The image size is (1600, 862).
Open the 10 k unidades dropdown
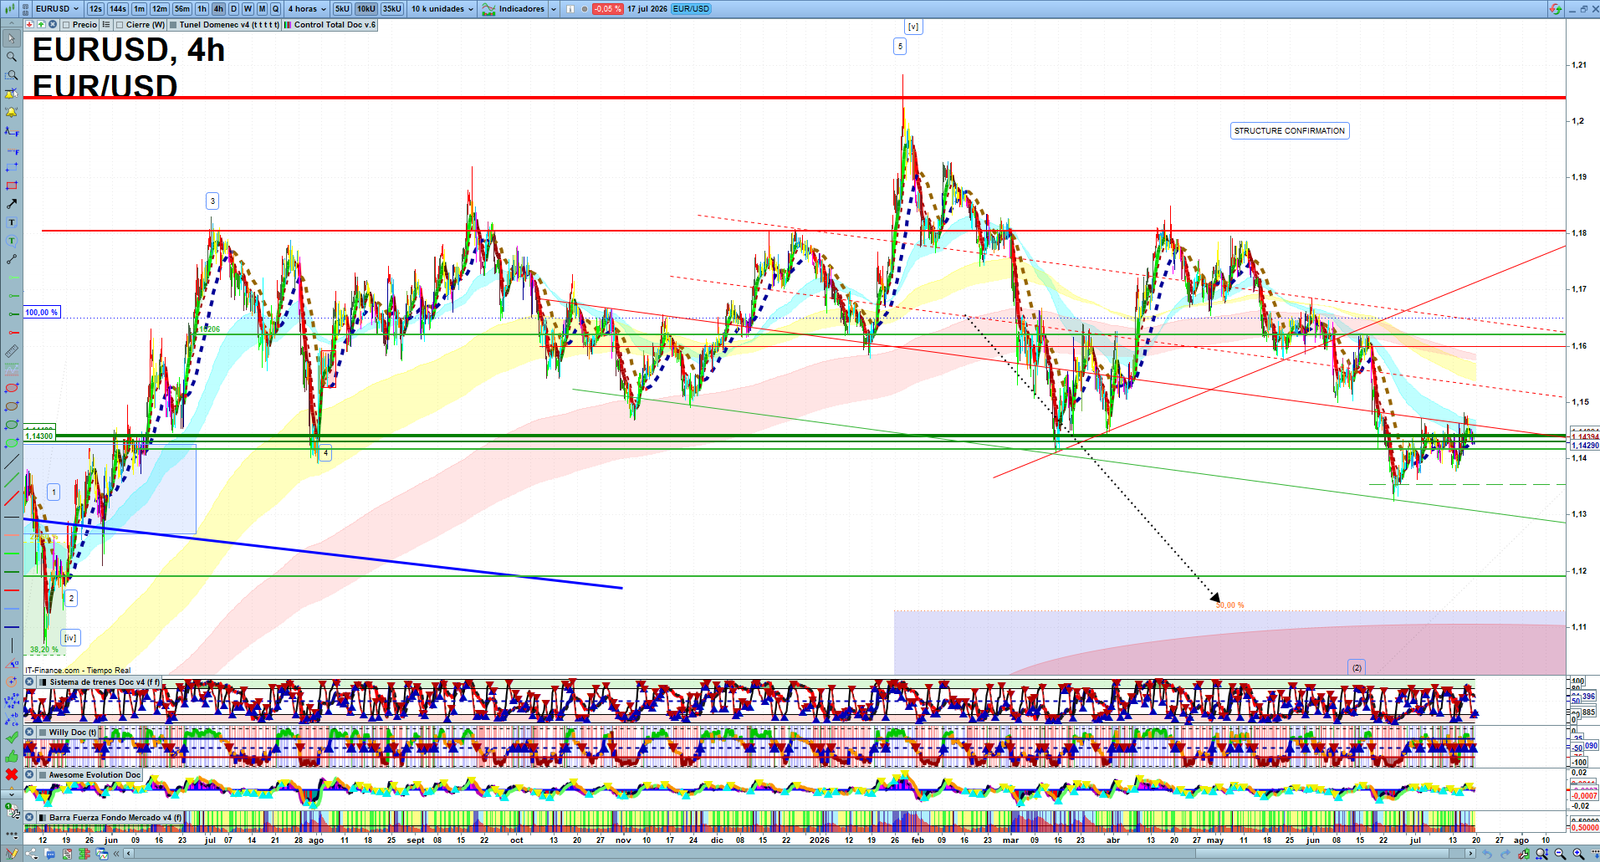442,8
